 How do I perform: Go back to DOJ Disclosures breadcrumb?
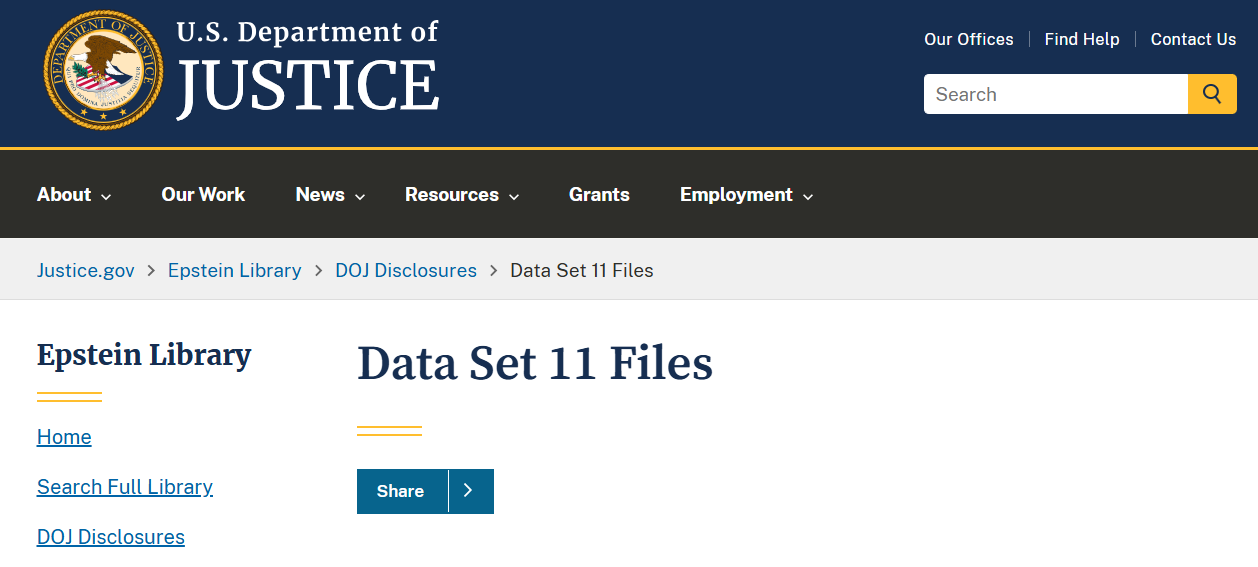(x=406, y=270)
